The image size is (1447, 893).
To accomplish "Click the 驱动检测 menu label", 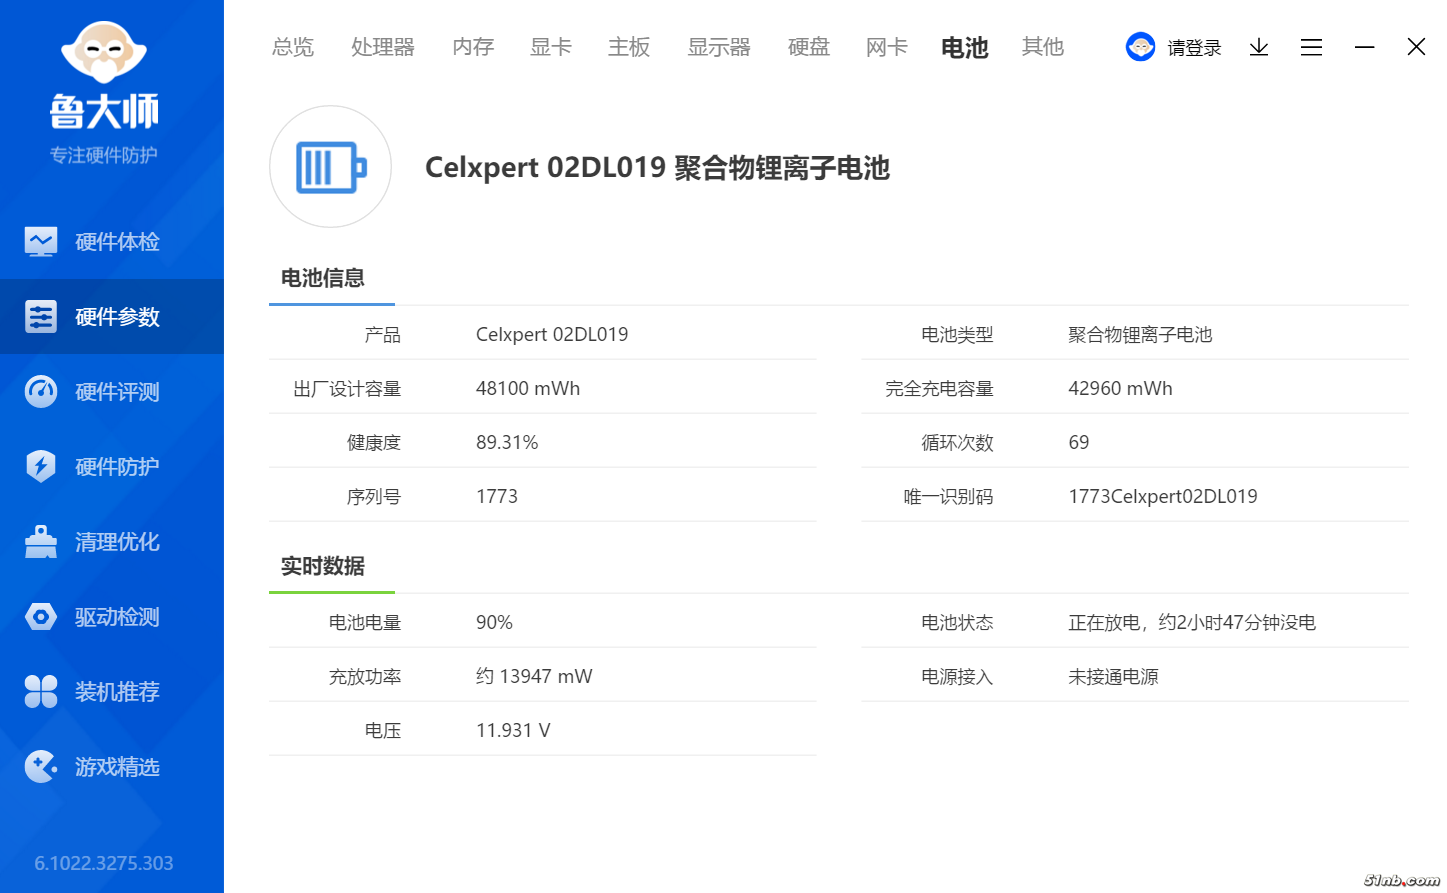I will (117, 617).
